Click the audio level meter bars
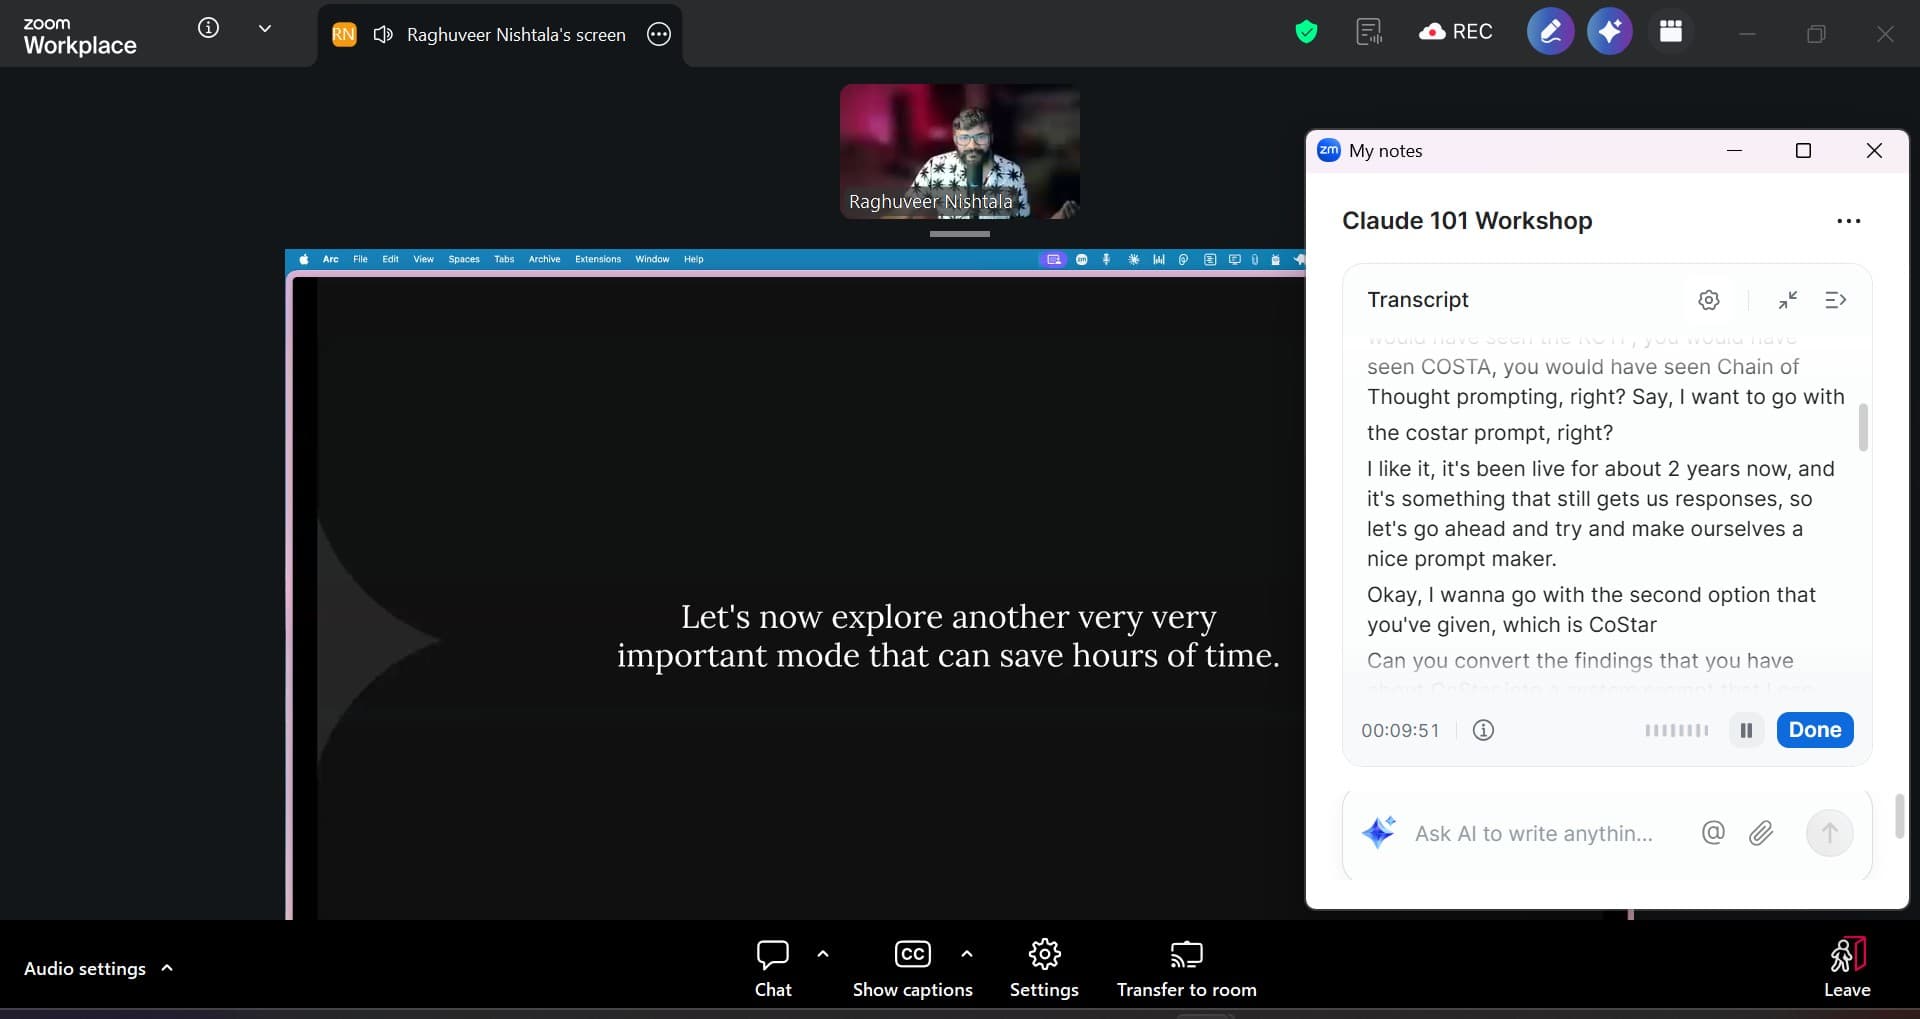1920x1019 pixels. (x=1677, y=730)
